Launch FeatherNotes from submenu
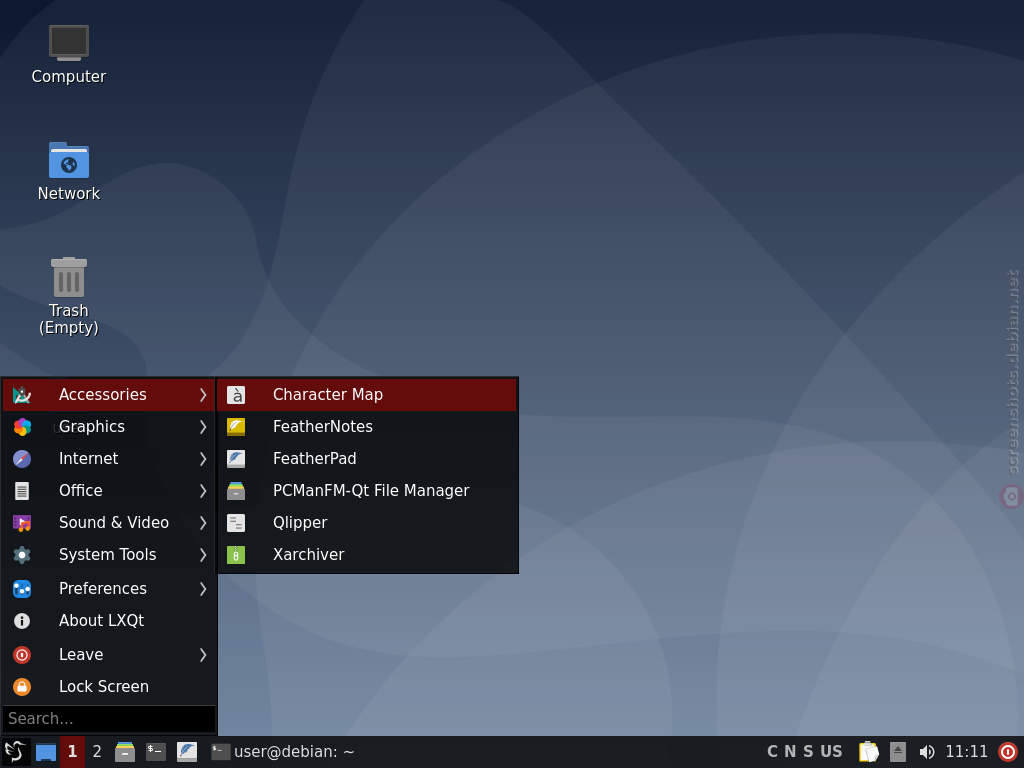Viewport: 1024px width, 768px height. pos(367,426)
